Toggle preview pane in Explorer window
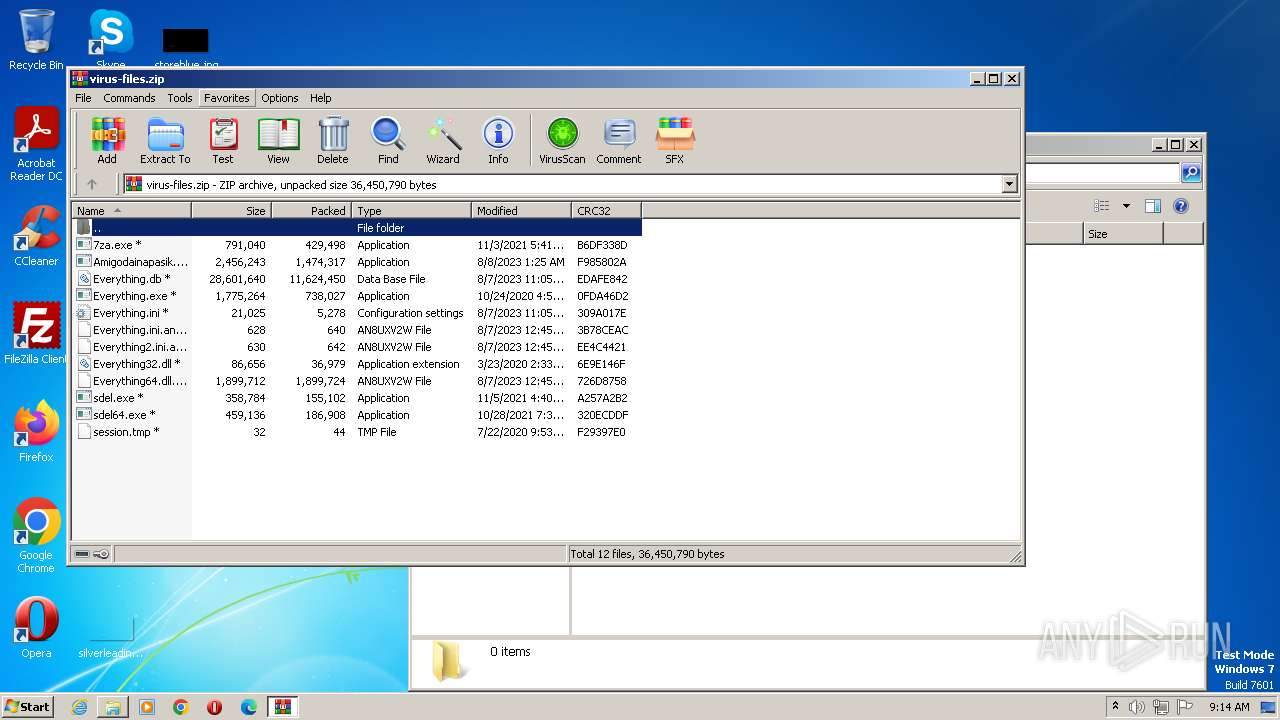 pos(1152,206)
